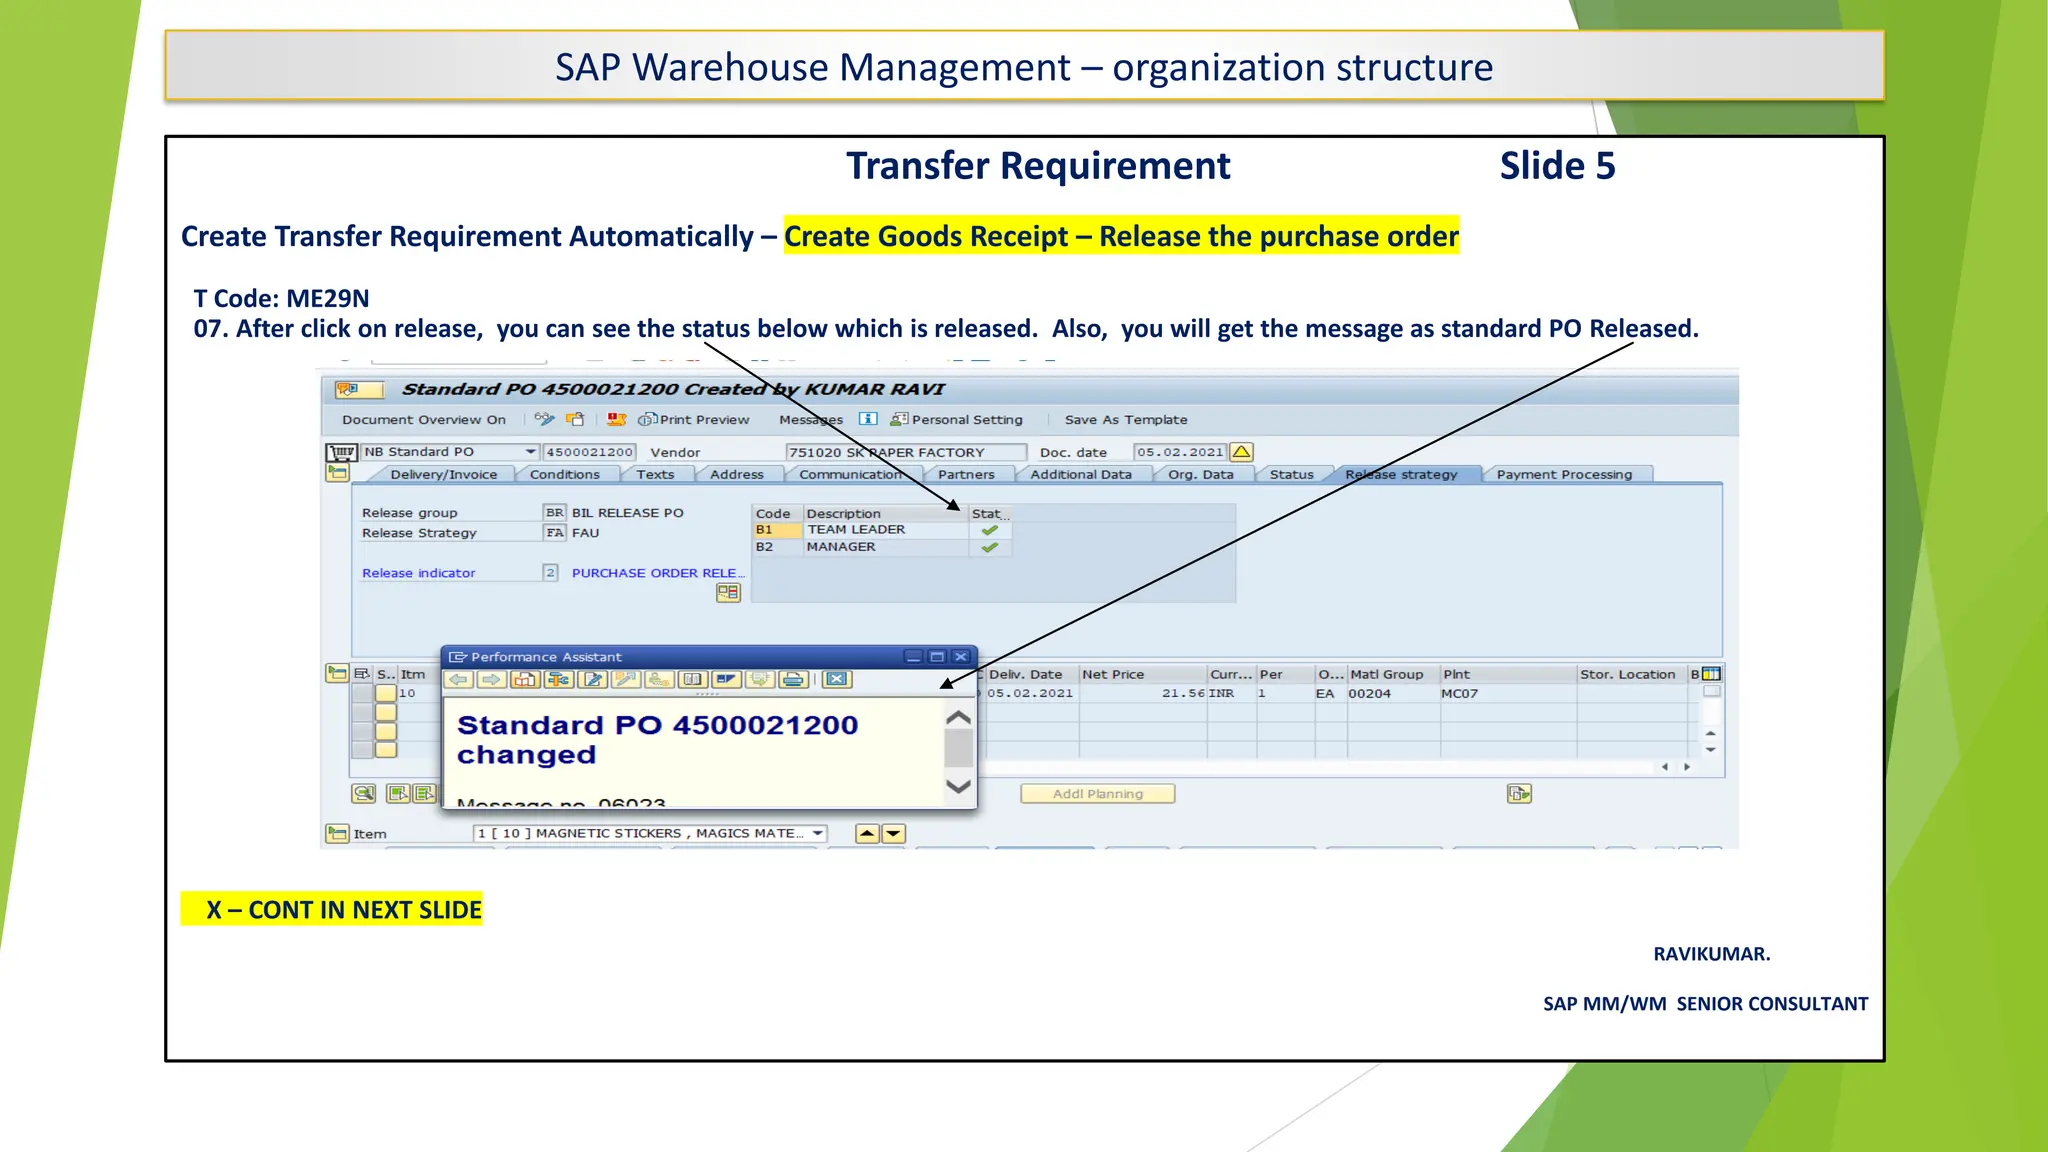Click the yellow status box of item 10
Screen dimensions: 2048x1152
tap(386, 693)
